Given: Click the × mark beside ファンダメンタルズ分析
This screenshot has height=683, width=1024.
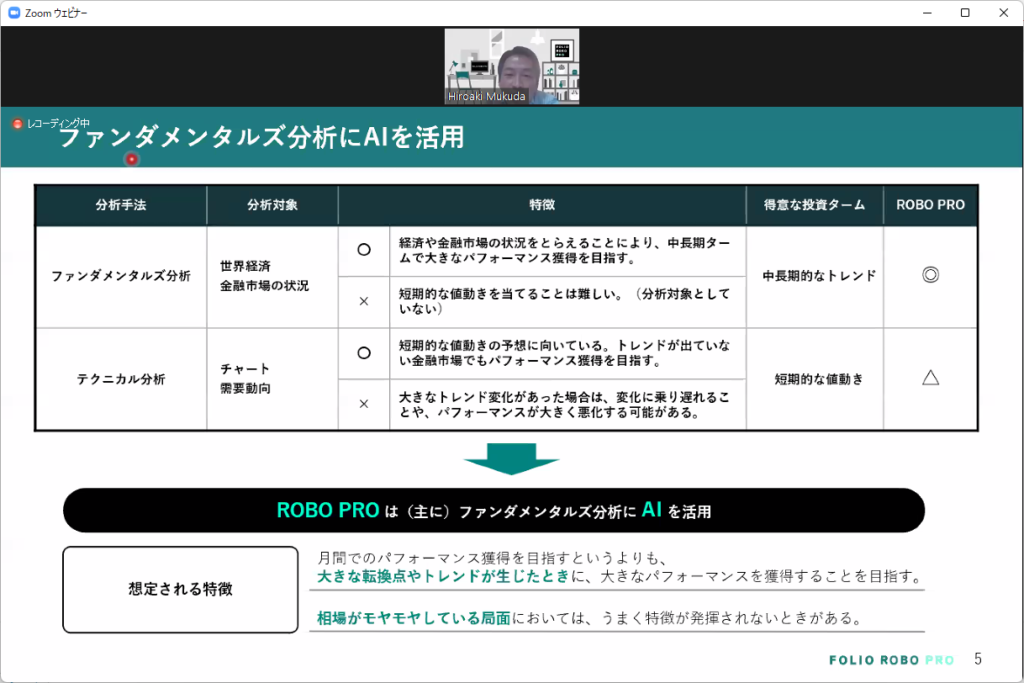Looking at the screenshot, I should coord(364,301).
